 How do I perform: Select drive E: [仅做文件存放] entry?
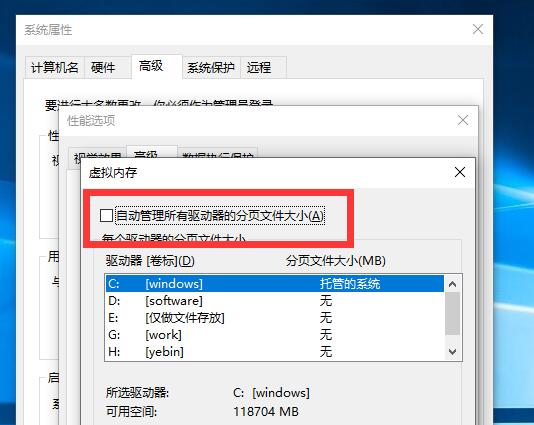click(x=274, y=318)
